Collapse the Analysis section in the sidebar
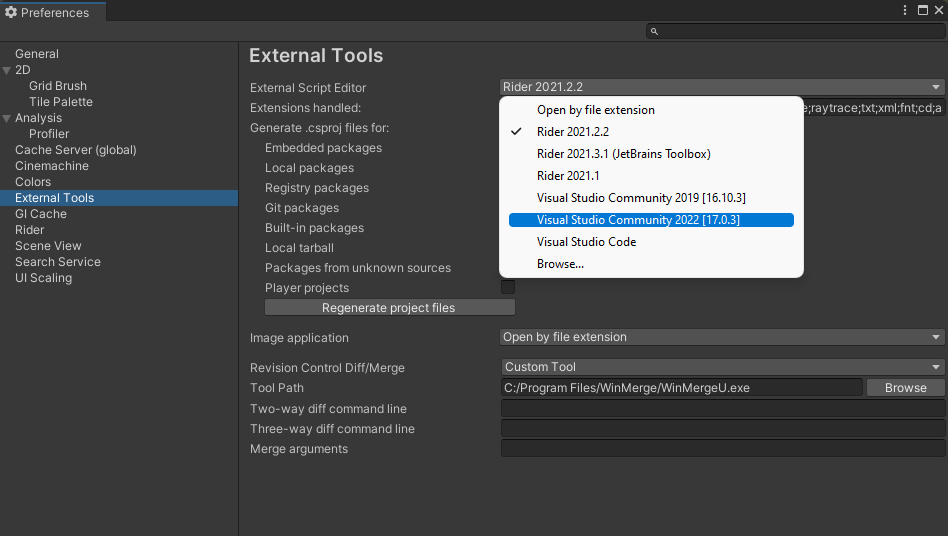This screenshot has height=536, width=948. point(7,118)
